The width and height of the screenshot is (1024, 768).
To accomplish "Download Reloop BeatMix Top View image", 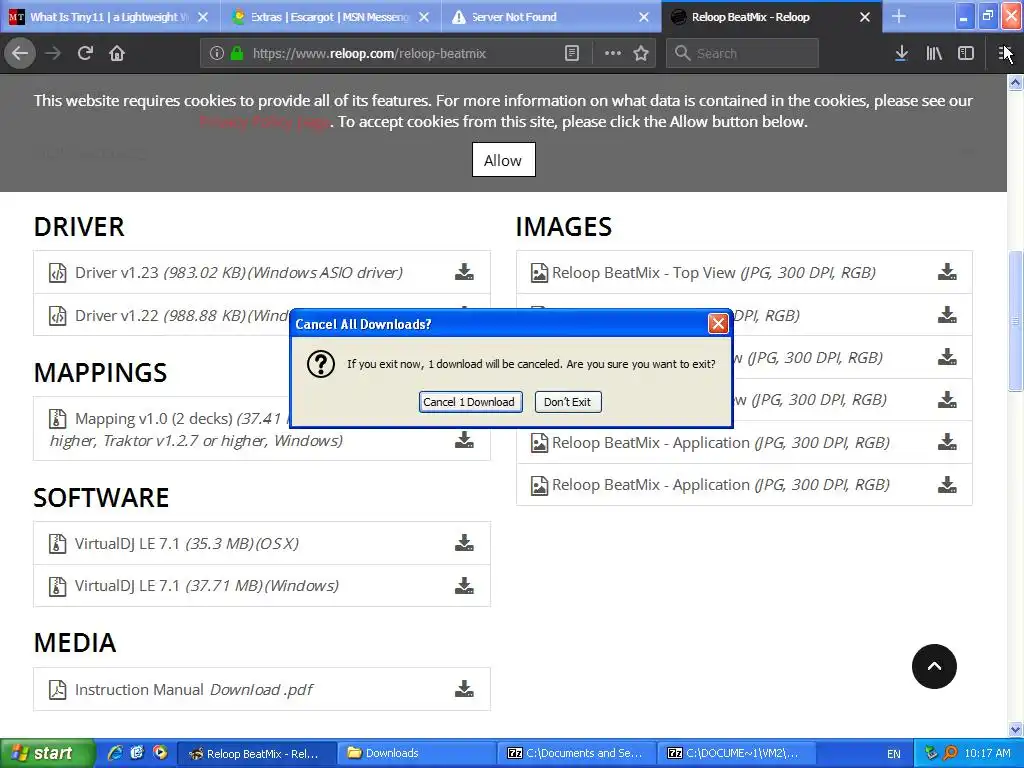I will click(x=947, y=272).
